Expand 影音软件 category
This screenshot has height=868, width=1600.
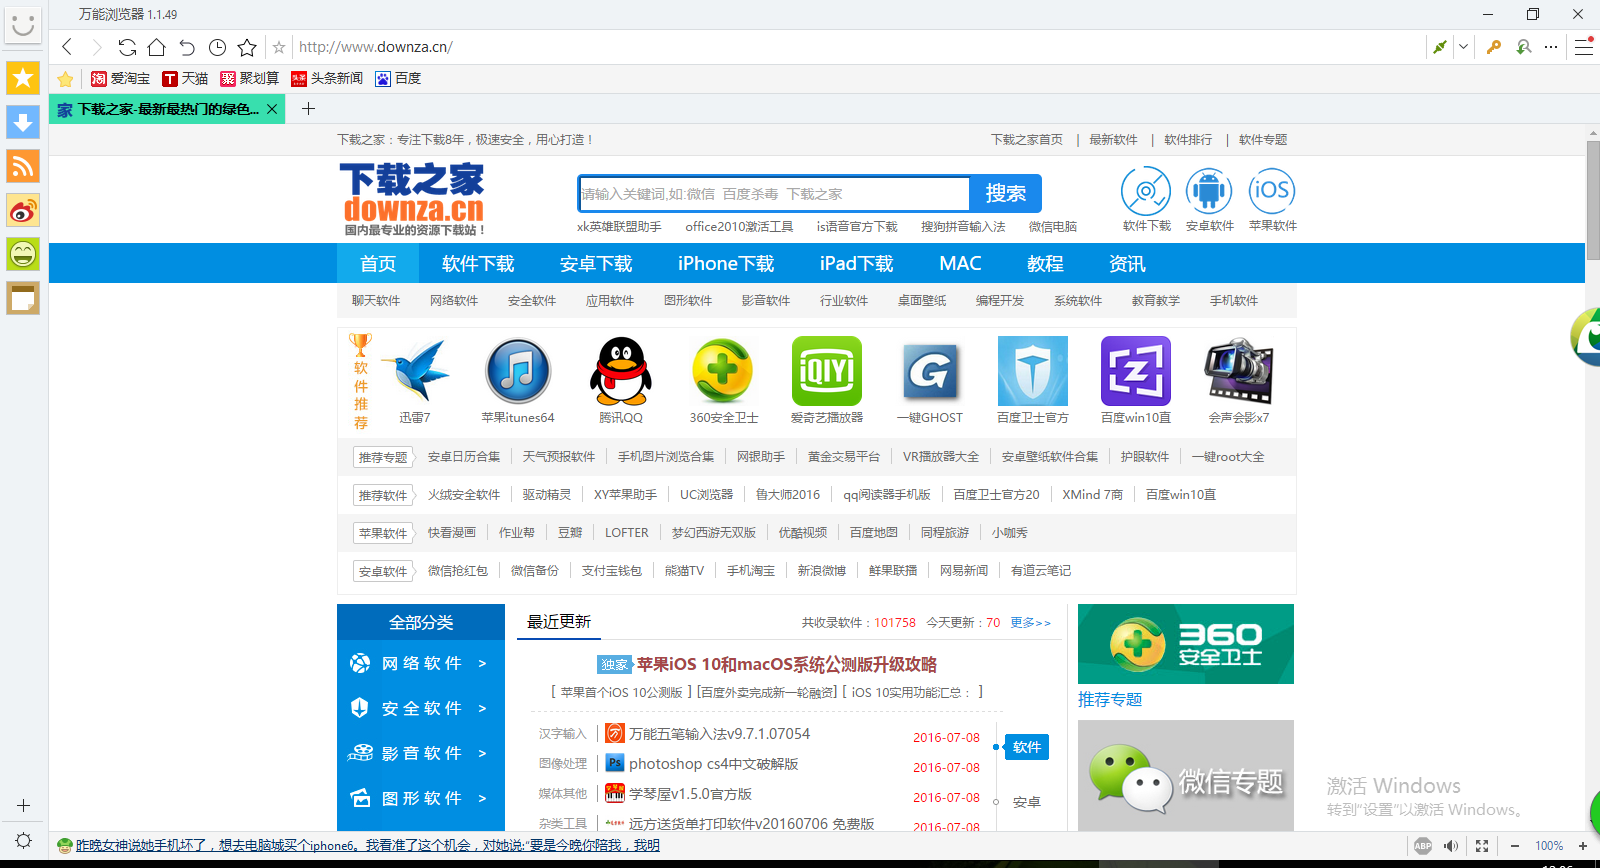point(420,753)
